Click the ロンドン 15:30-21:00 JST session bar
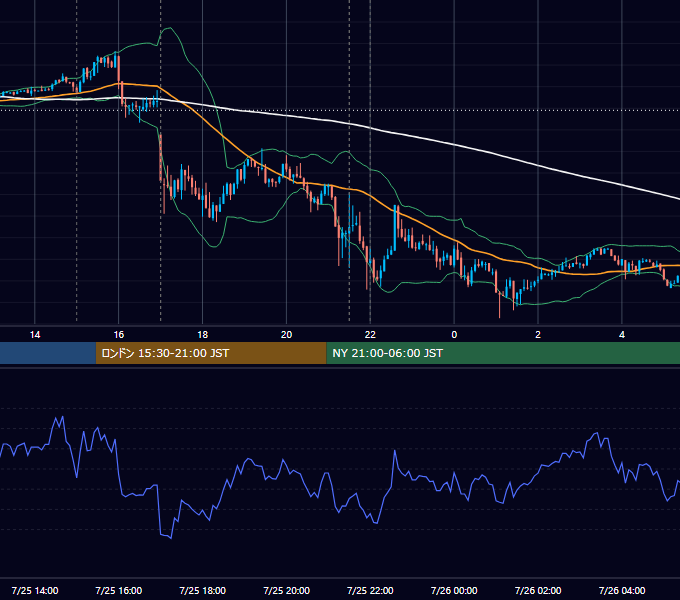The height and width of the screenshot is (600, 680). click(211, 353)
